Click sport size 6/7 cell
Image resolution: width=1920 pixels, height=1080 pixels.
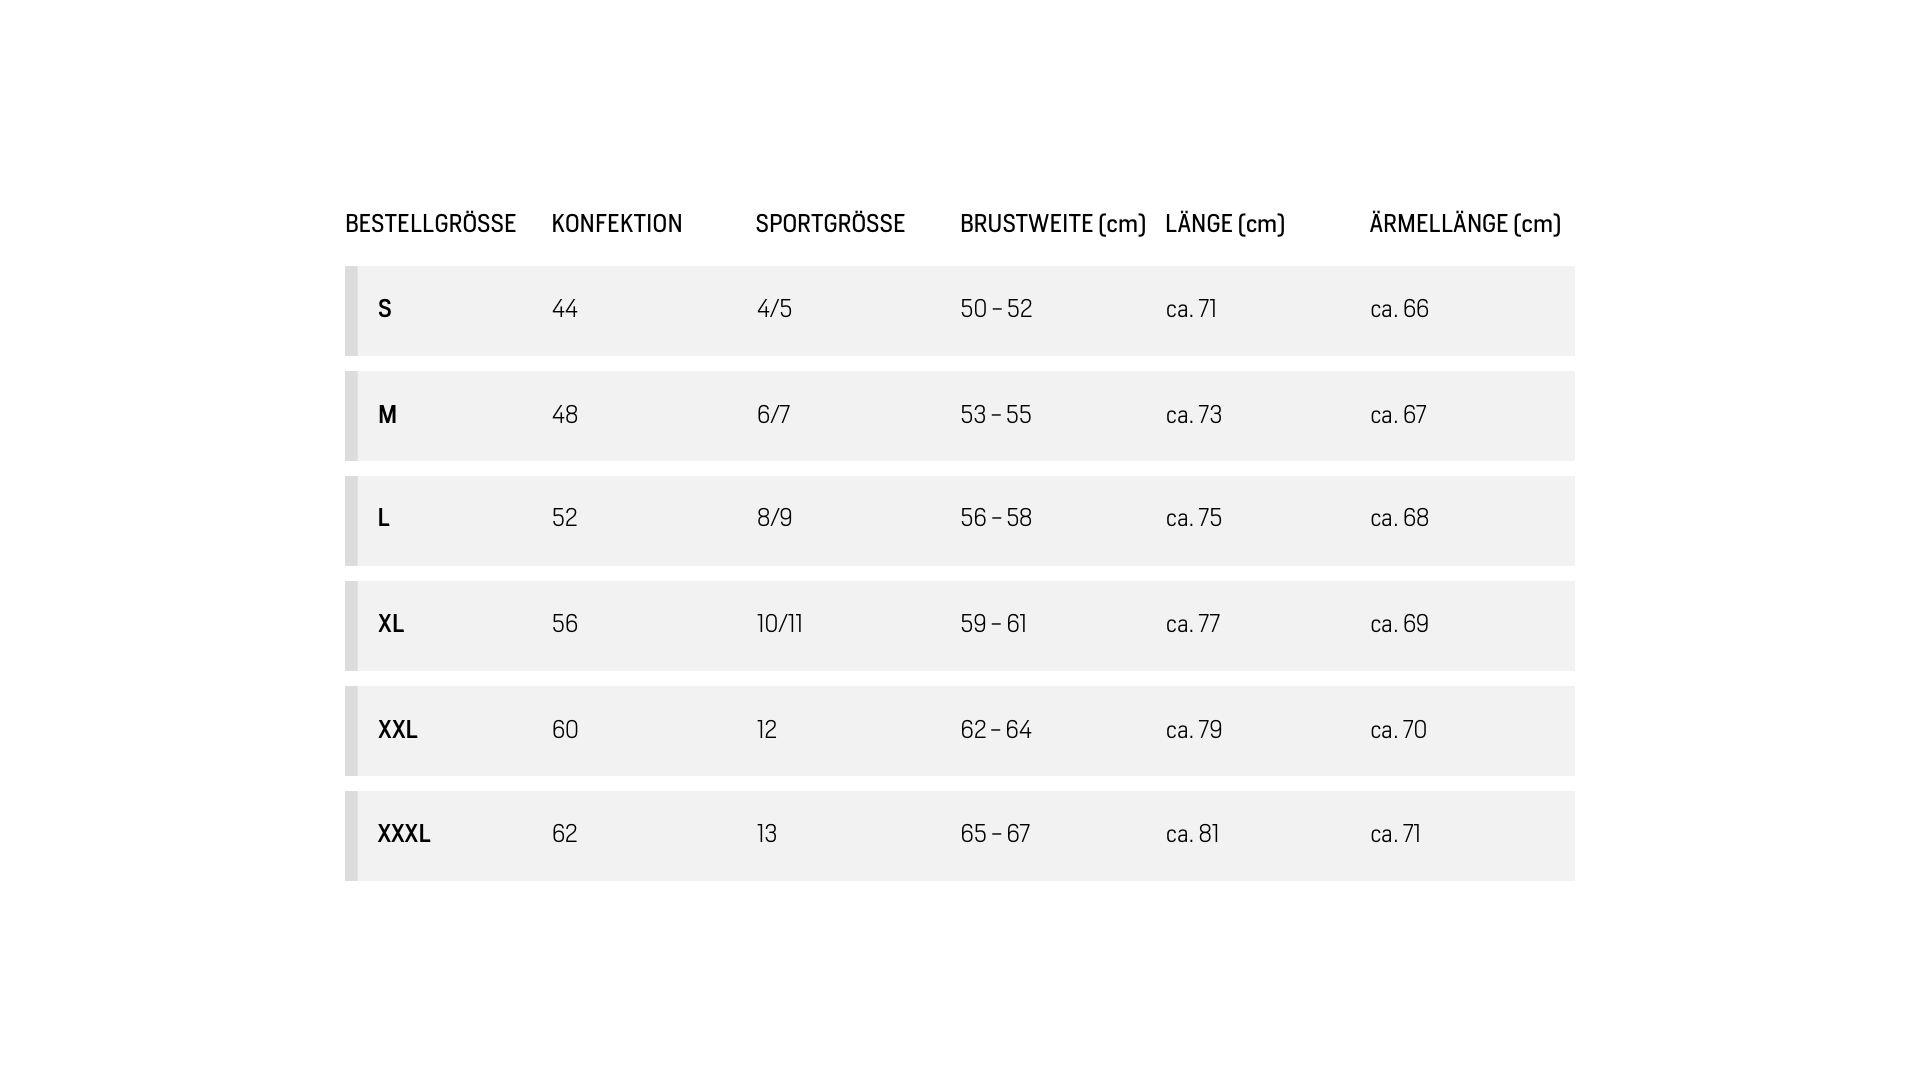pyautogui.click(x=773, y=414)
